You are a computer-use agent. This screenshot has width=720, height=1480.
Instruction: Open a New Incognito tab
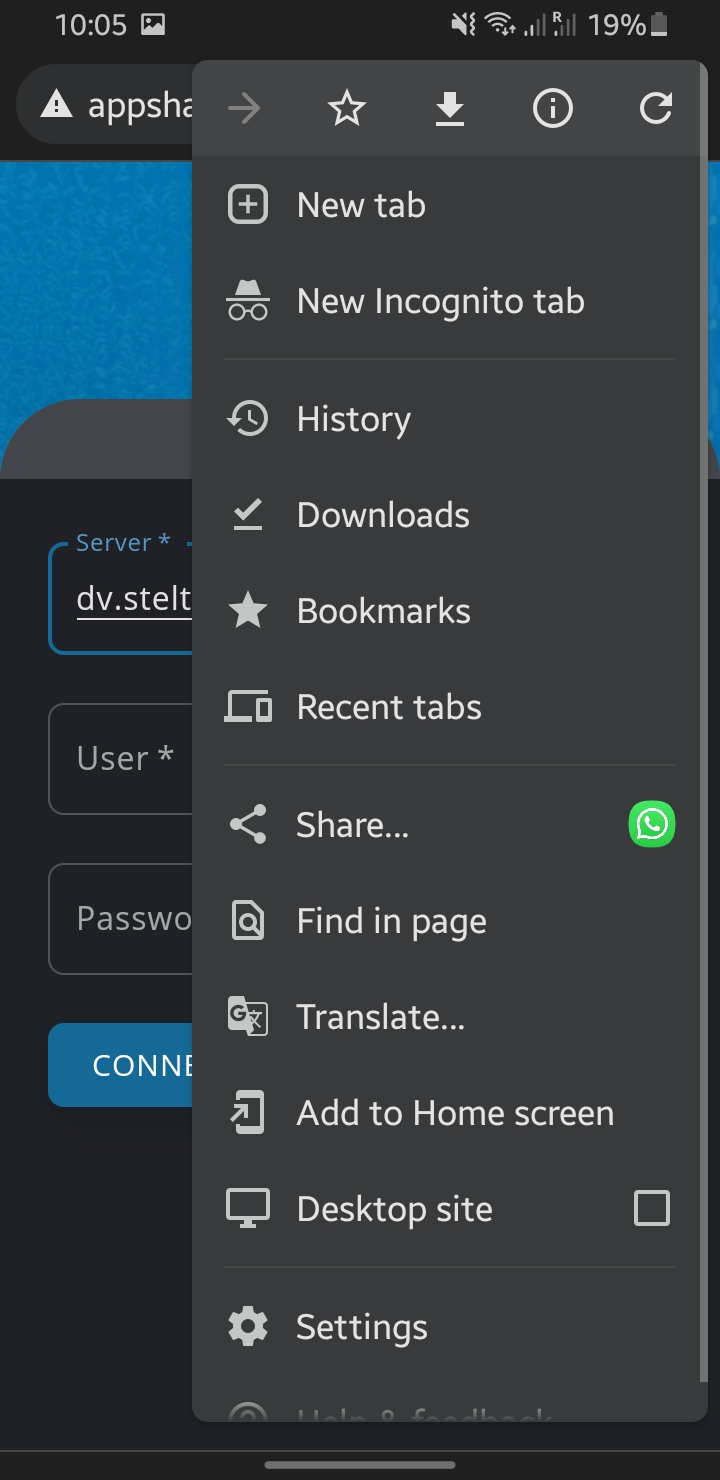pos(440,301)
